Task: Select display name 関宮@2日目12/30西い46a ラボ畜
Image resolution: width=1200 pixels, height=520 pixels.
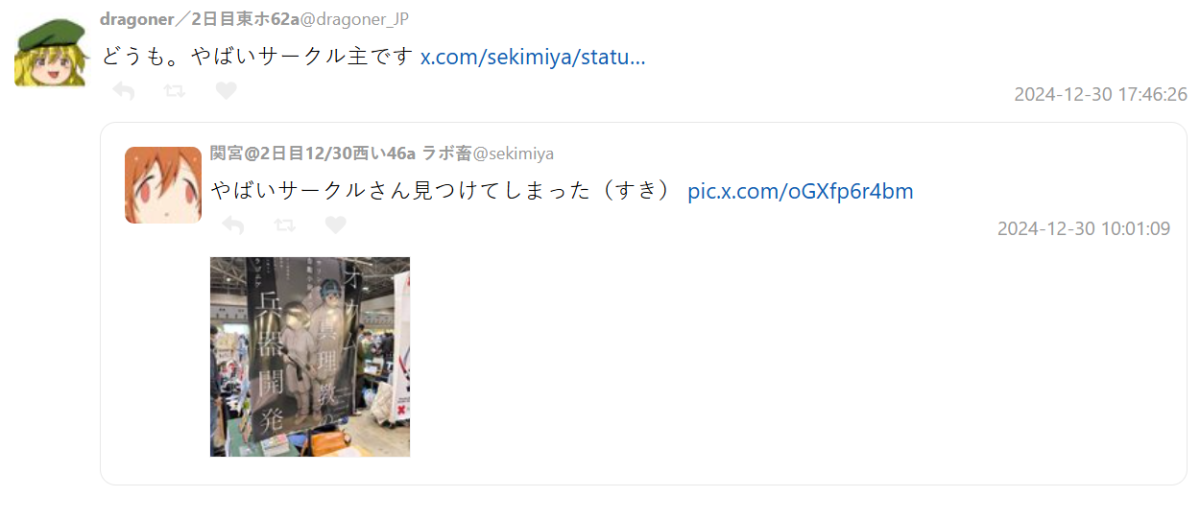Action: coord(341,153)
